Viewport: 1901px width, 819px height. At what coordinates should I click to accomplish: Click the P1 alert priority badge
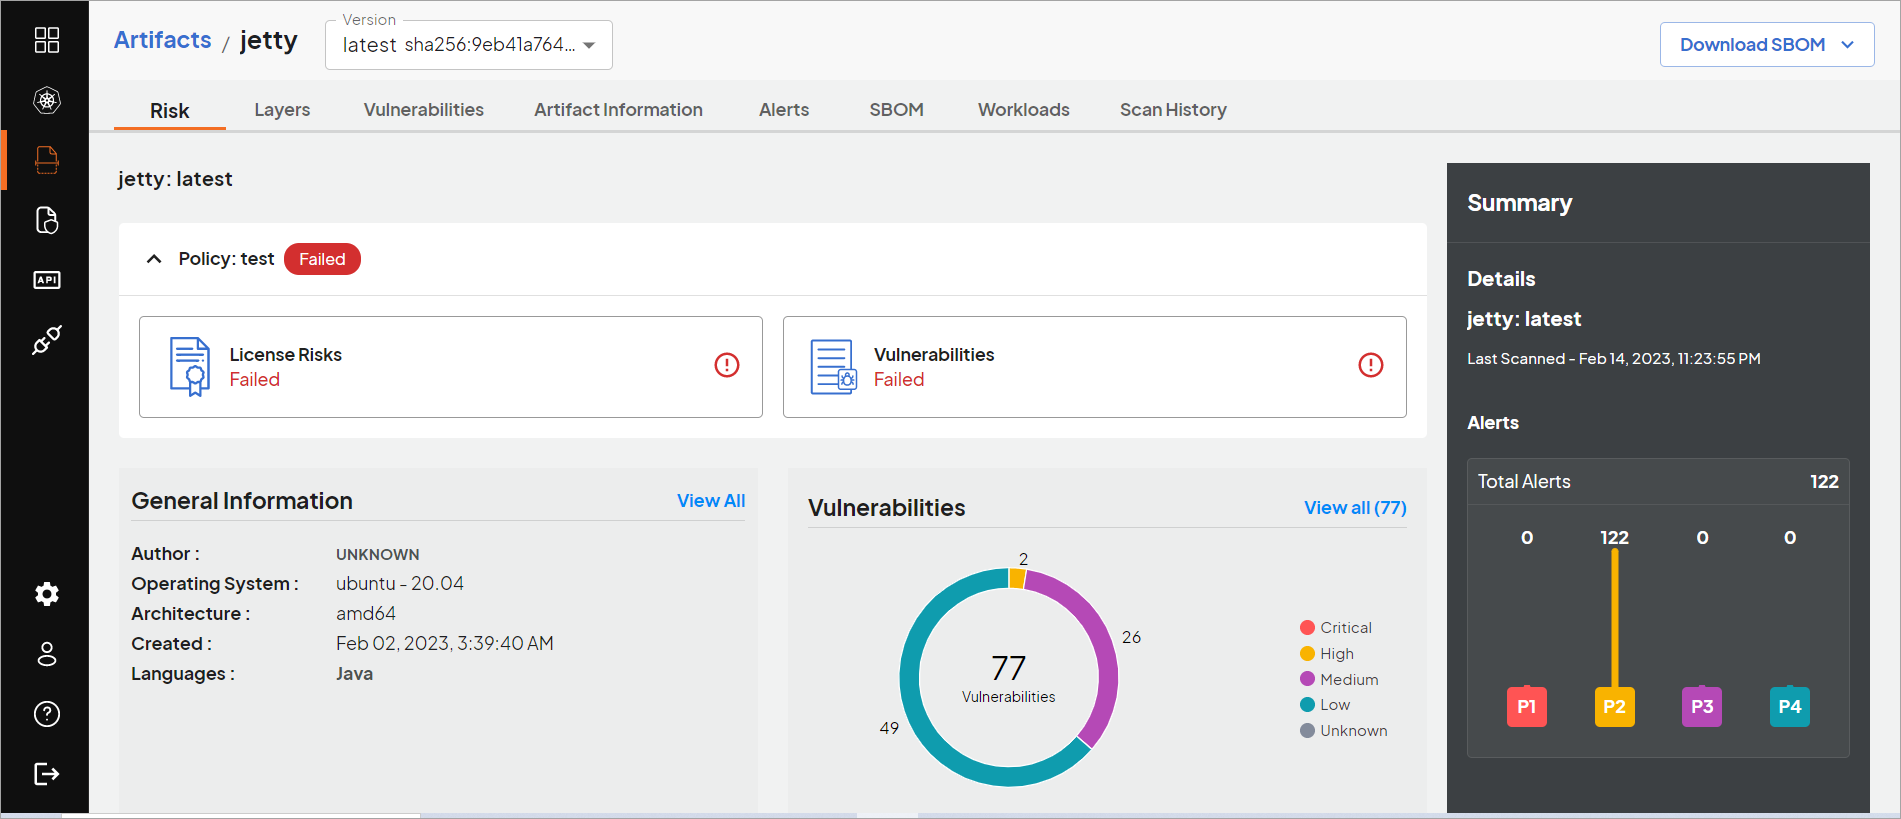tap(1527, 706)
